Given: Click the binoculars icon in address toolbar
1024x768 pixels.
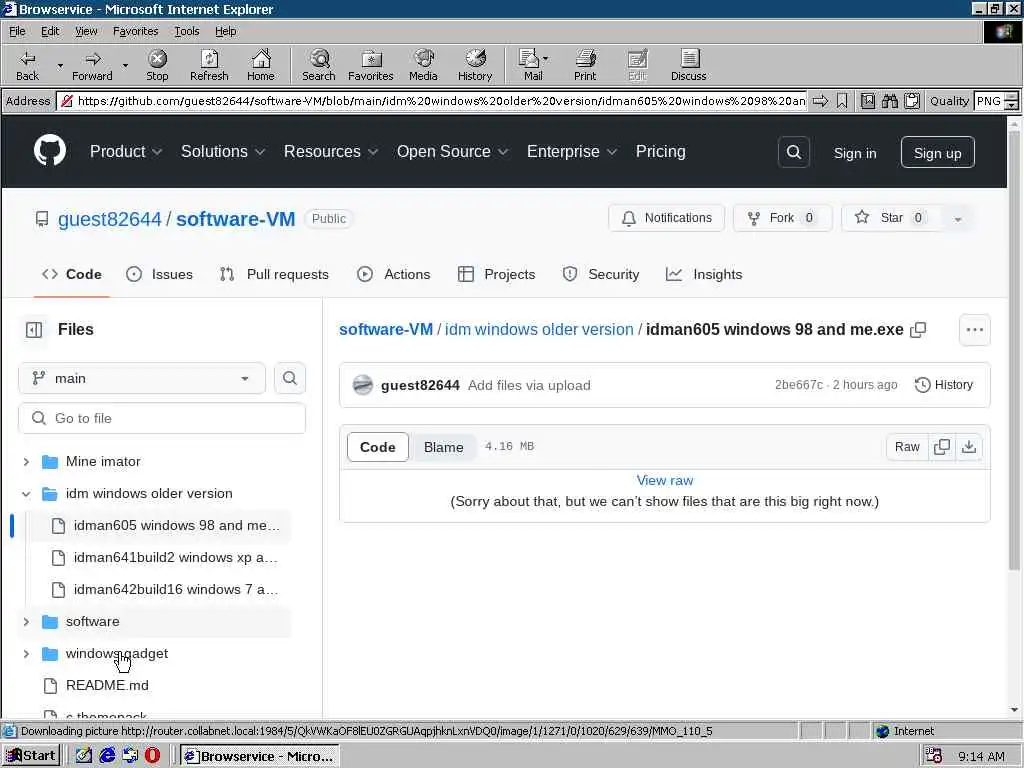Looking at the screenshot, I should click(x=889, y=101).
